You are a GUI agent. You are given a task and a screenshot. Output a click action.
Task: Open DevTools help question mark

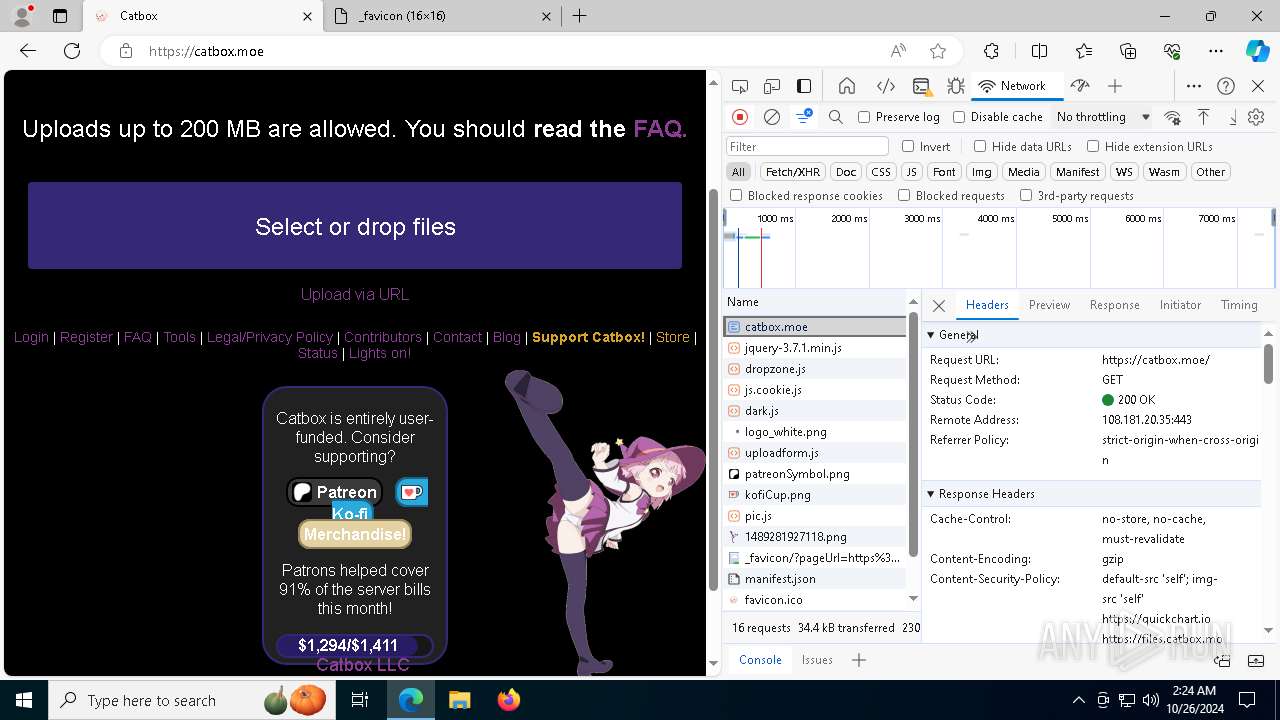pyautogui.click(x=1226, y=86)
